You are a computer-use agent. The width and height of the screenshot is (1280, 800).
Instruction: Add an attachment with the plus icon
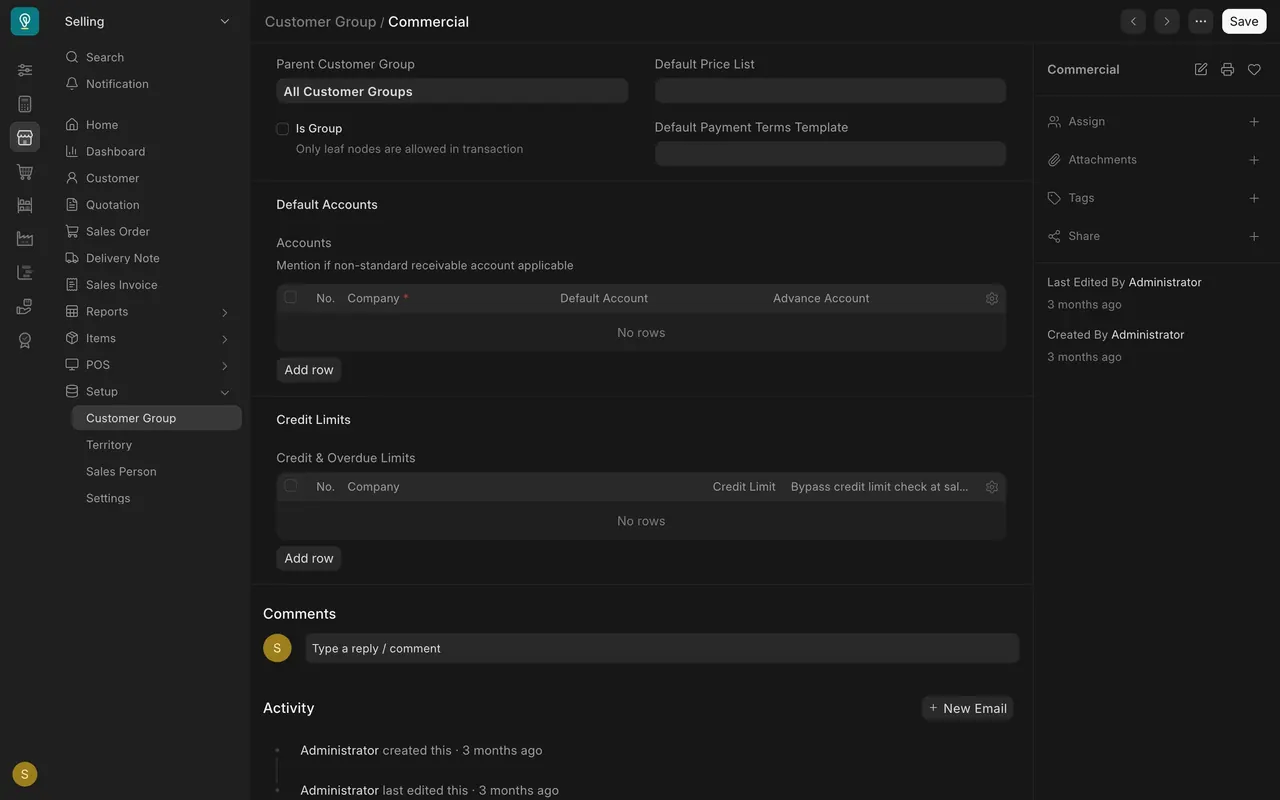click(x=1254, y=160)
